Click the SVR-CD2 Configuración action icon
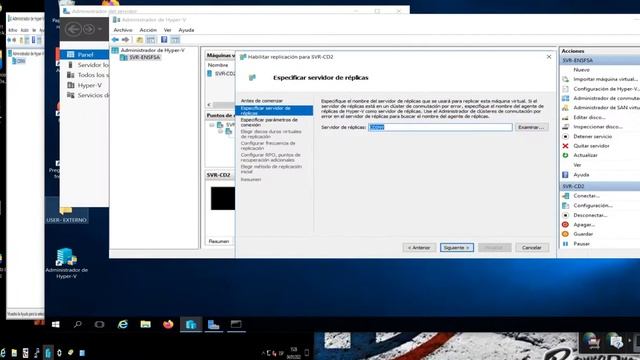The image size is (640, 360). 565,206
